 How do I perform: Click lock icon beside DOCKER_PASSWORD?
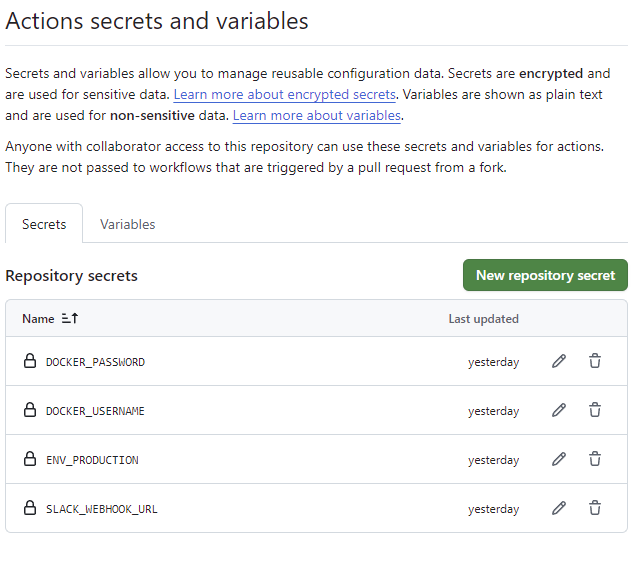coord(30,361)
